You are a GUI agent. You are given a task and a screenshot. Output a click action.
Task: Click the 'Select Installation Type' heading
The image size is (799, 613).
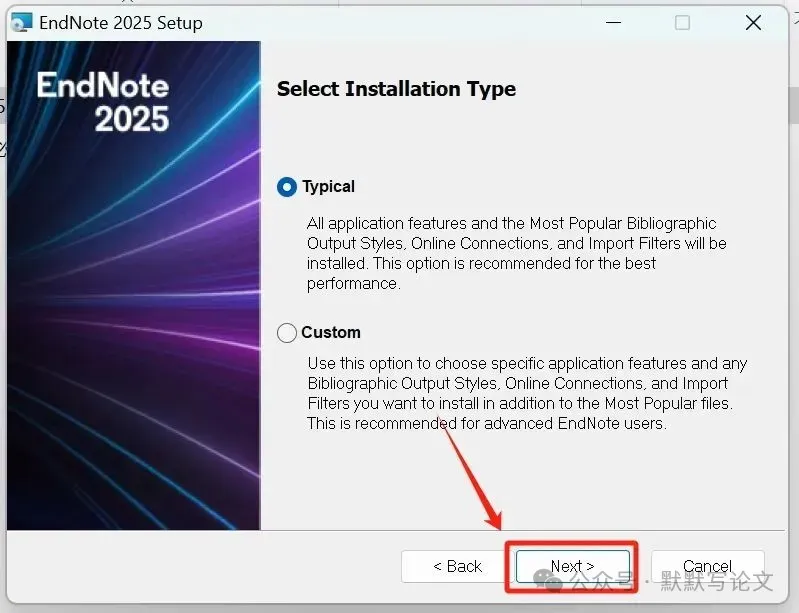pos(396,89)
